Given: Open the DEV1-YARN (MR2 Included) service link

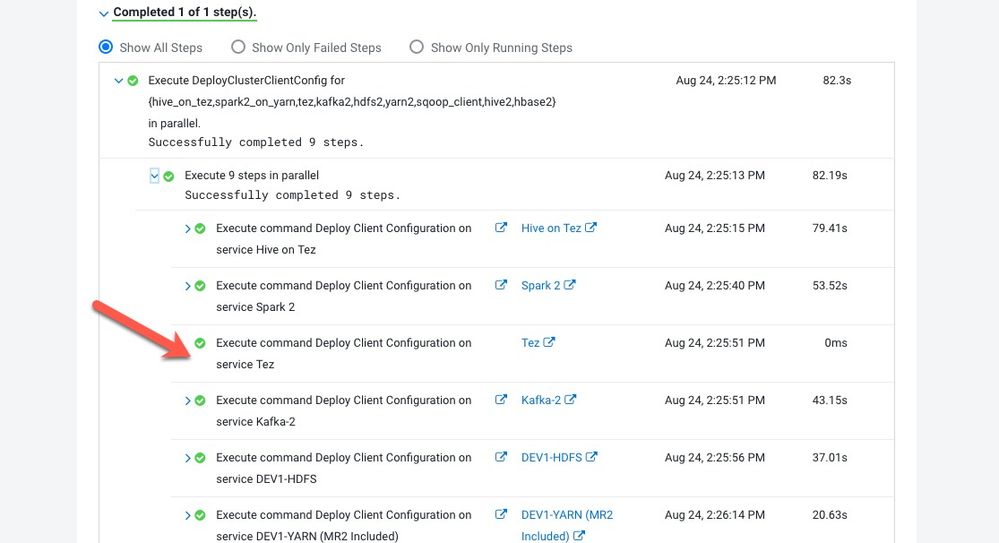Looking at the screenshot, I should coord(567,525).
